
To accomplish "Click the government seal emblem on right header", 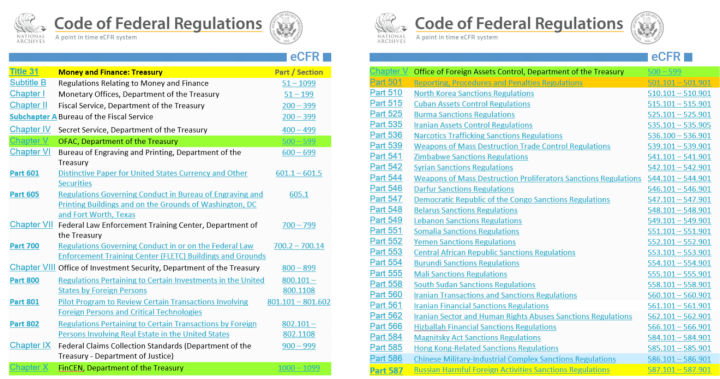I will [647, 28].
